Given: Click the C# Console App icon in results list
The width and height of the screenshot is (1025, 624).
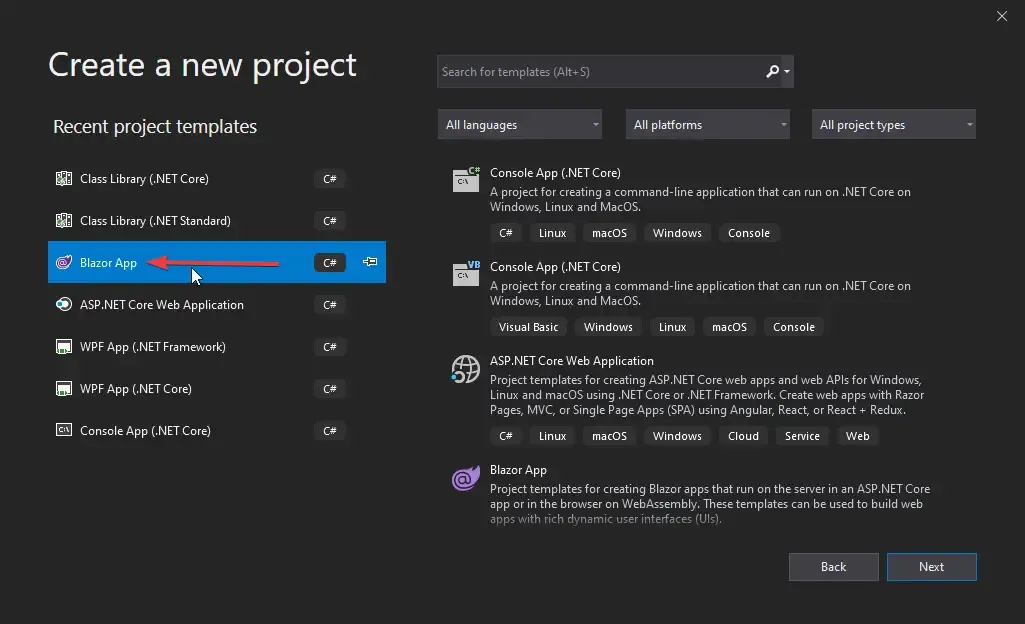Looking at the screenshot, I should point(465,180).
